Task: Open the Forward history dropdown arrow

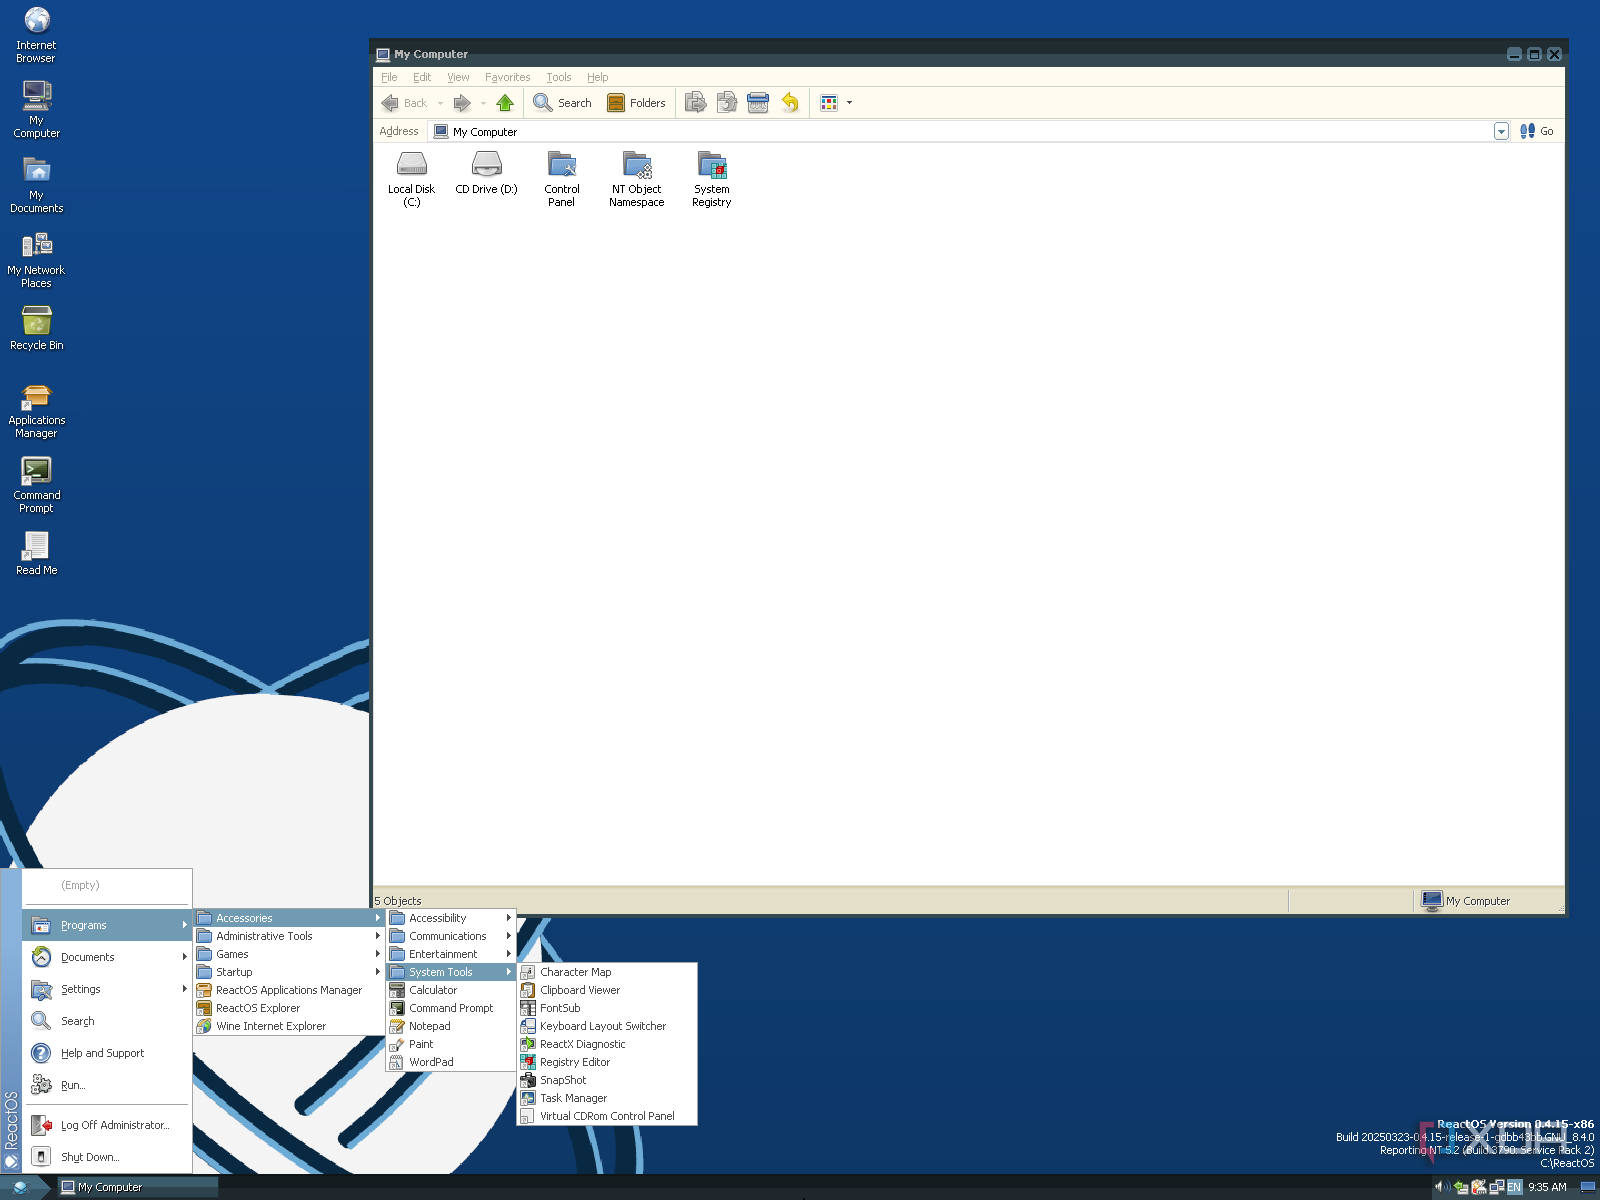Action: click(483, 103)
